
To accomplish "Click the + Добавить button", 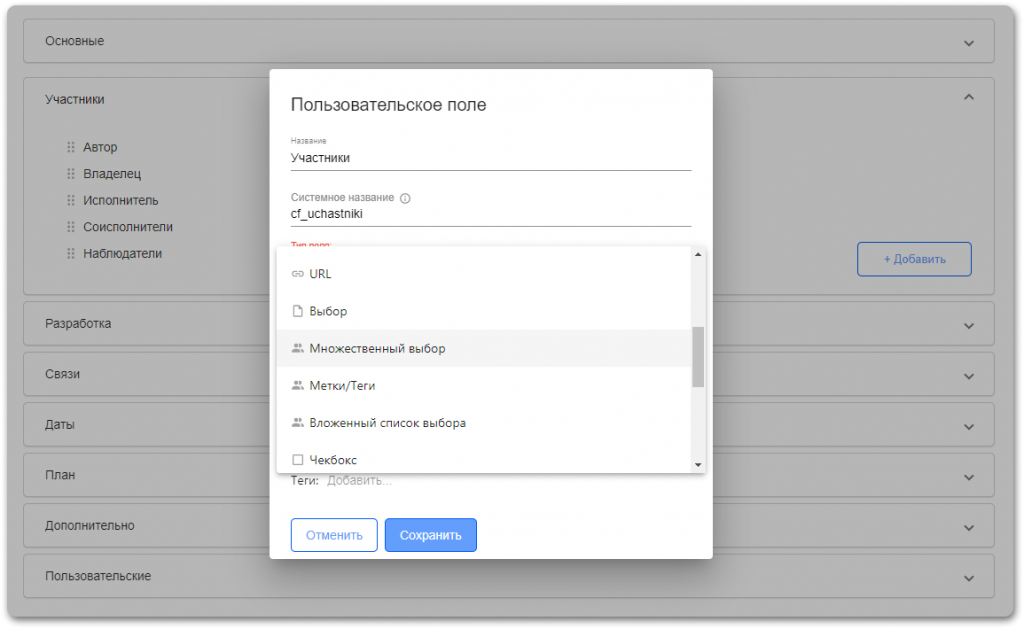I will [914, 259].
